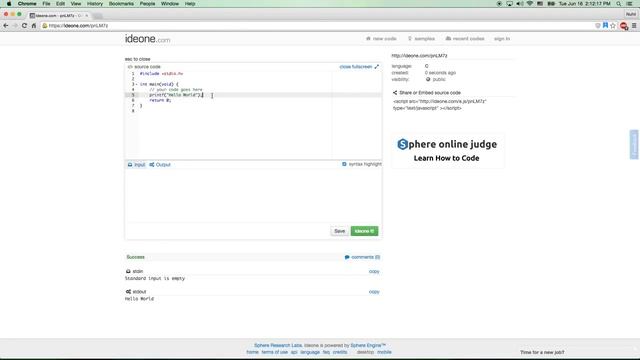Click the address bar URL field
640x360 pixels.
(318, 26)
